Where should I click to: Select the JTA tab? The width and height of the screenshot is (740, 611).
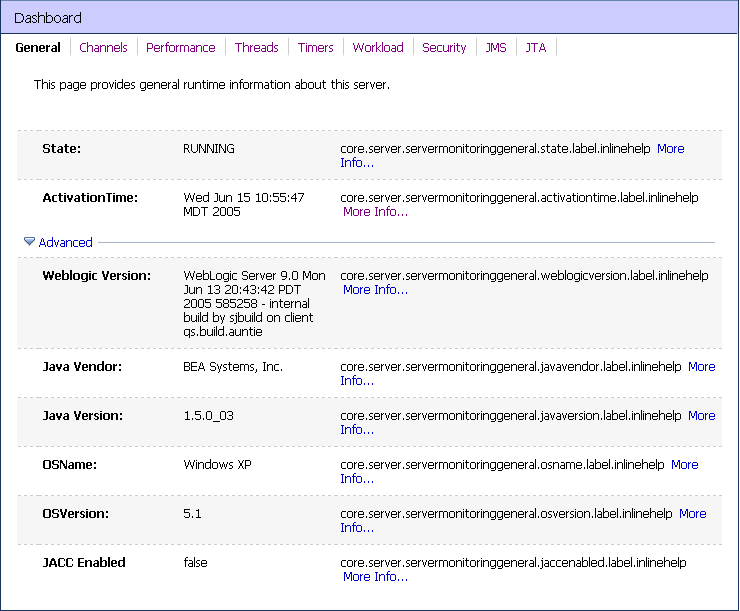tap(536, 48)
